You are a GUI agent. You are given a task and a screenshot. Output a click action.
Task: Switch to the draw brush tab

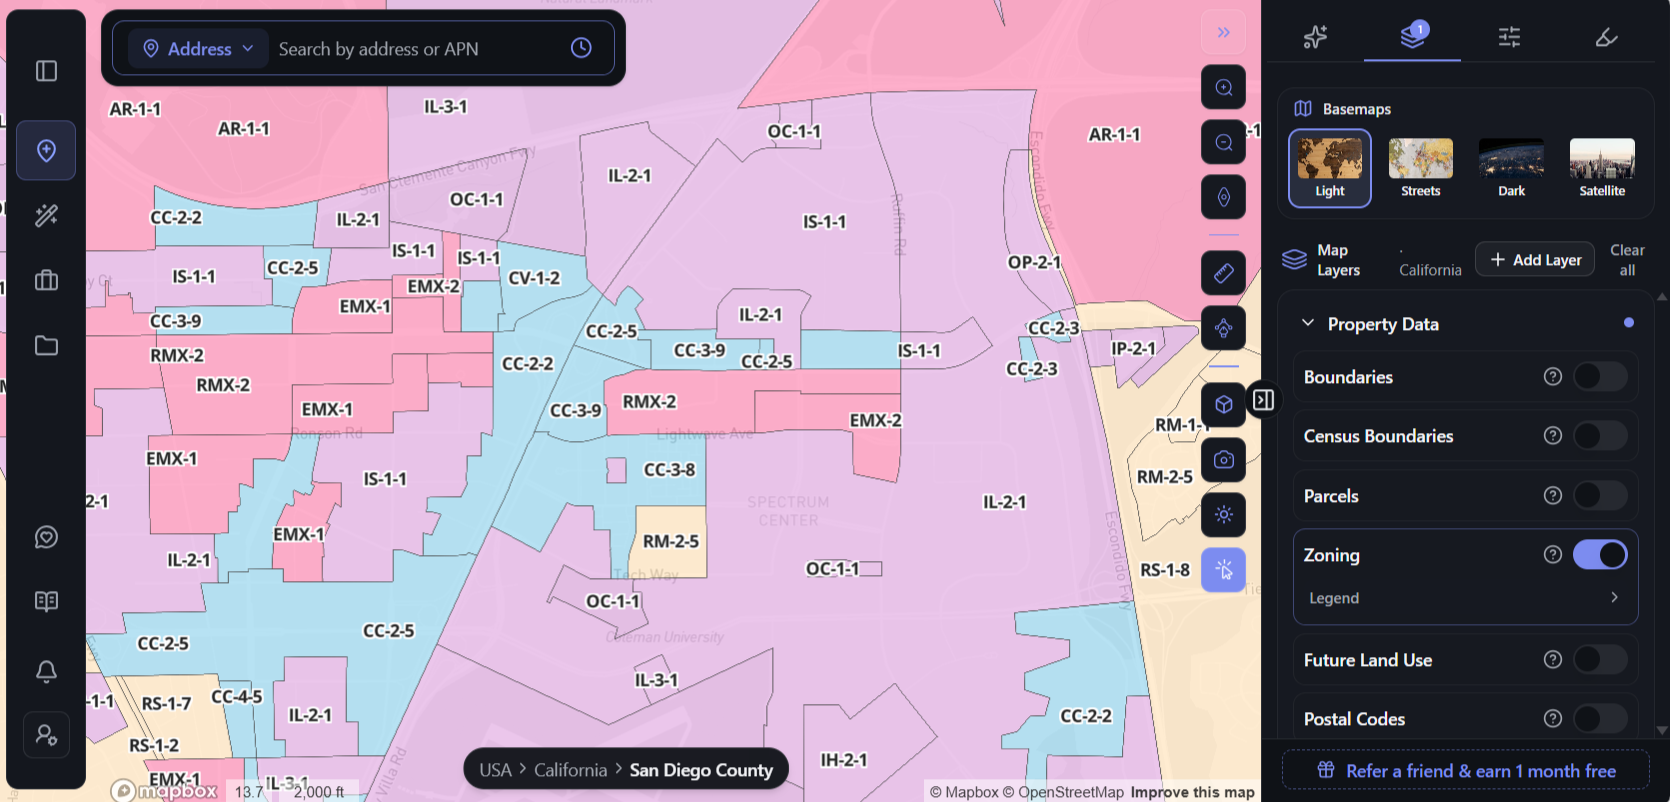pyautogui.click(x=1606, y=37)
